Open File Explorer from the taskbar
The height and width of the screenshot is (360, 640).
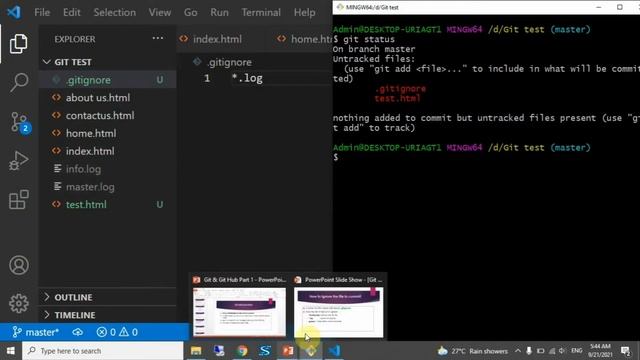coord(196,351)
